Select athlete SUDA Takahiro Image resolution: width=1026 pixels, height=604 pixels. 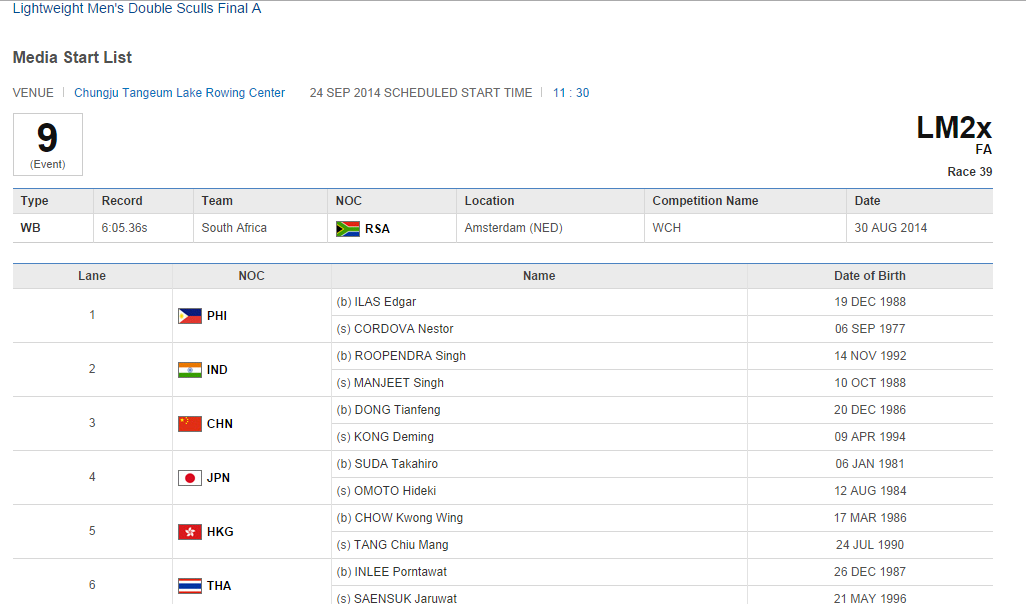396,464
